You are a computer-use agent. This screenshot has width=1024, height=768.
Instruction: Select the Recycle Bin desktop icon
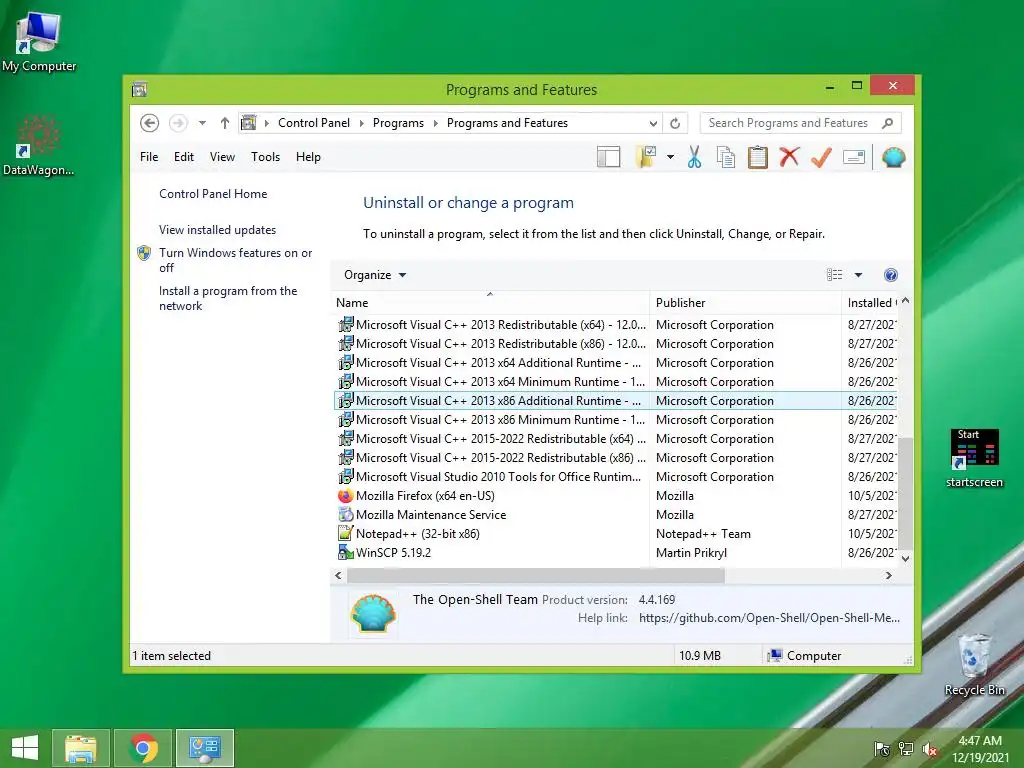pyautogui.click(x=974, y=664)
